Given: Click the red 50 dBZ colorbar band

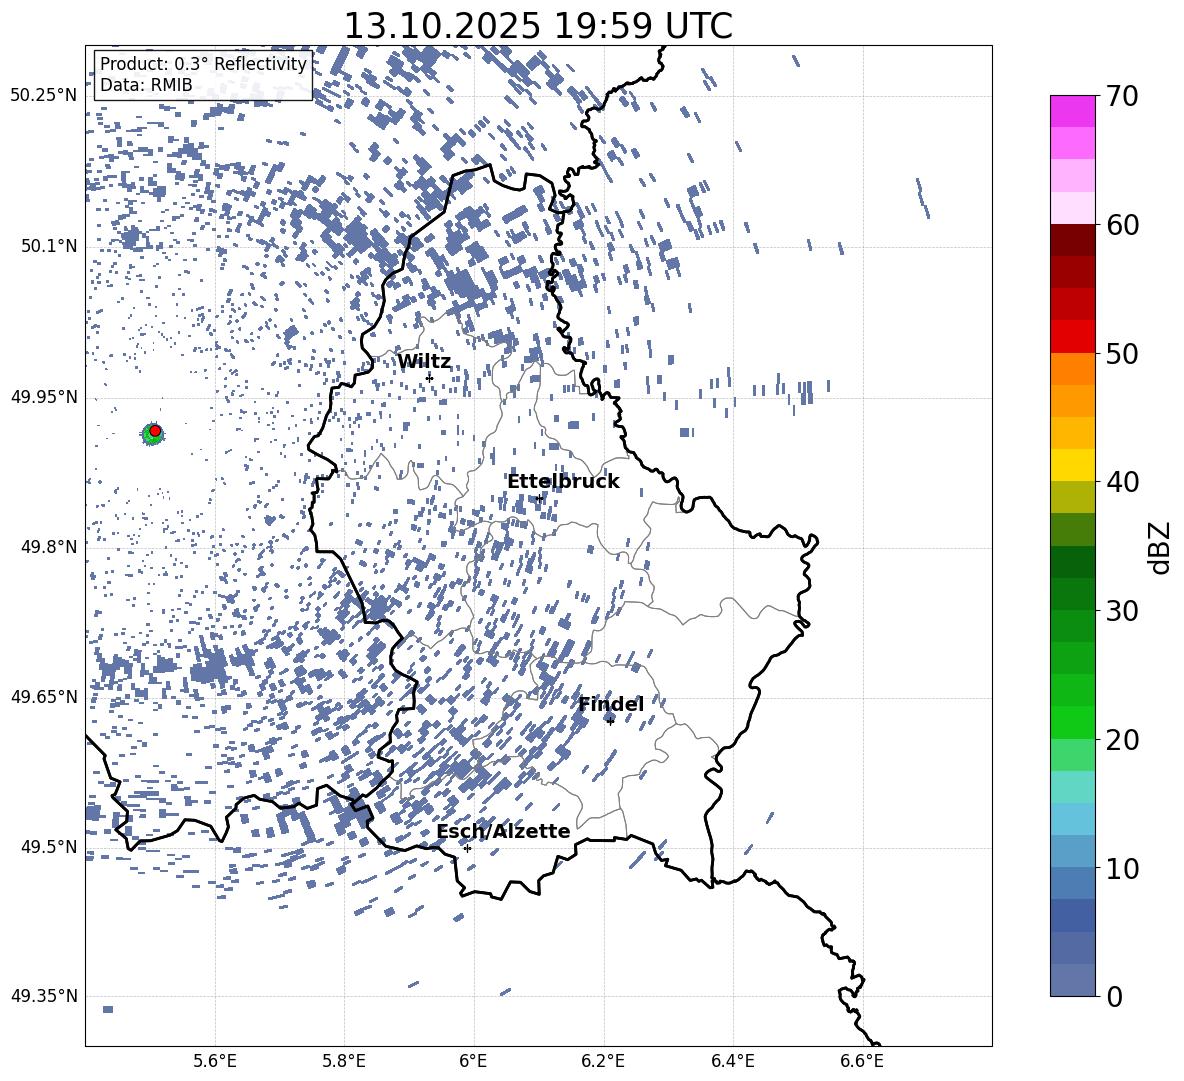Looking at the screenshot, I should tap(1073, 337).
